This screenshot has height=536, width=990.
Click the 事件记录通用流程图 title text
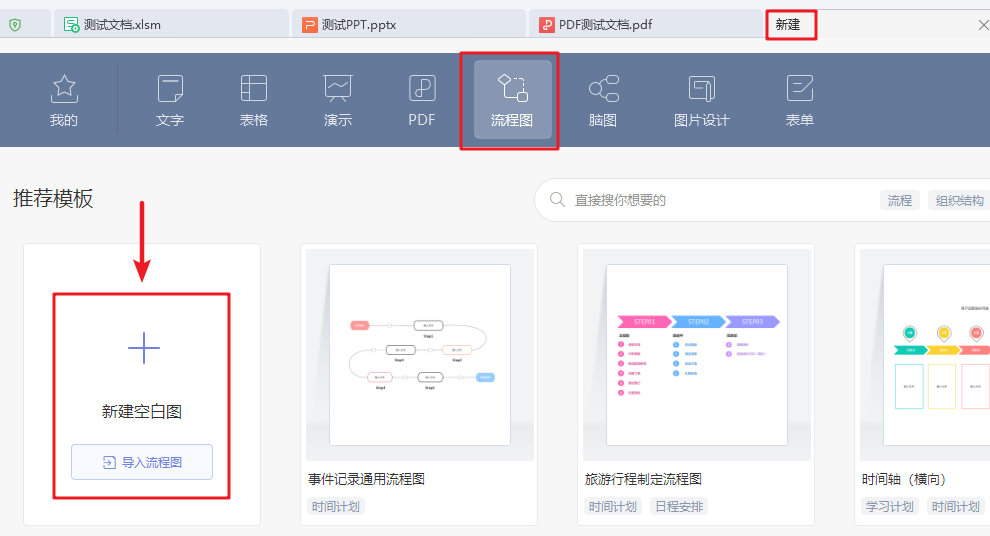pyautogui.click(x=366, y=479)
